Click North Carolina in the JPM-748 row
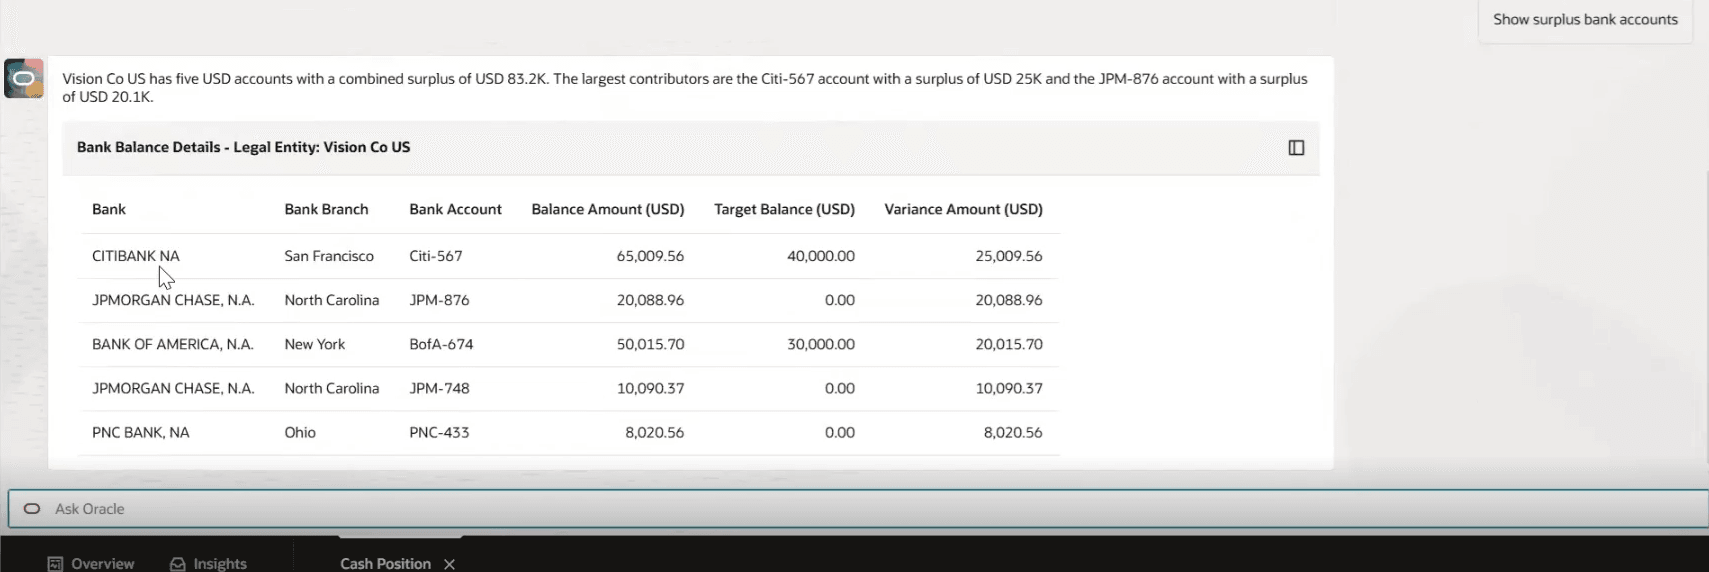The image size is (1709, 572). [331, 388]
